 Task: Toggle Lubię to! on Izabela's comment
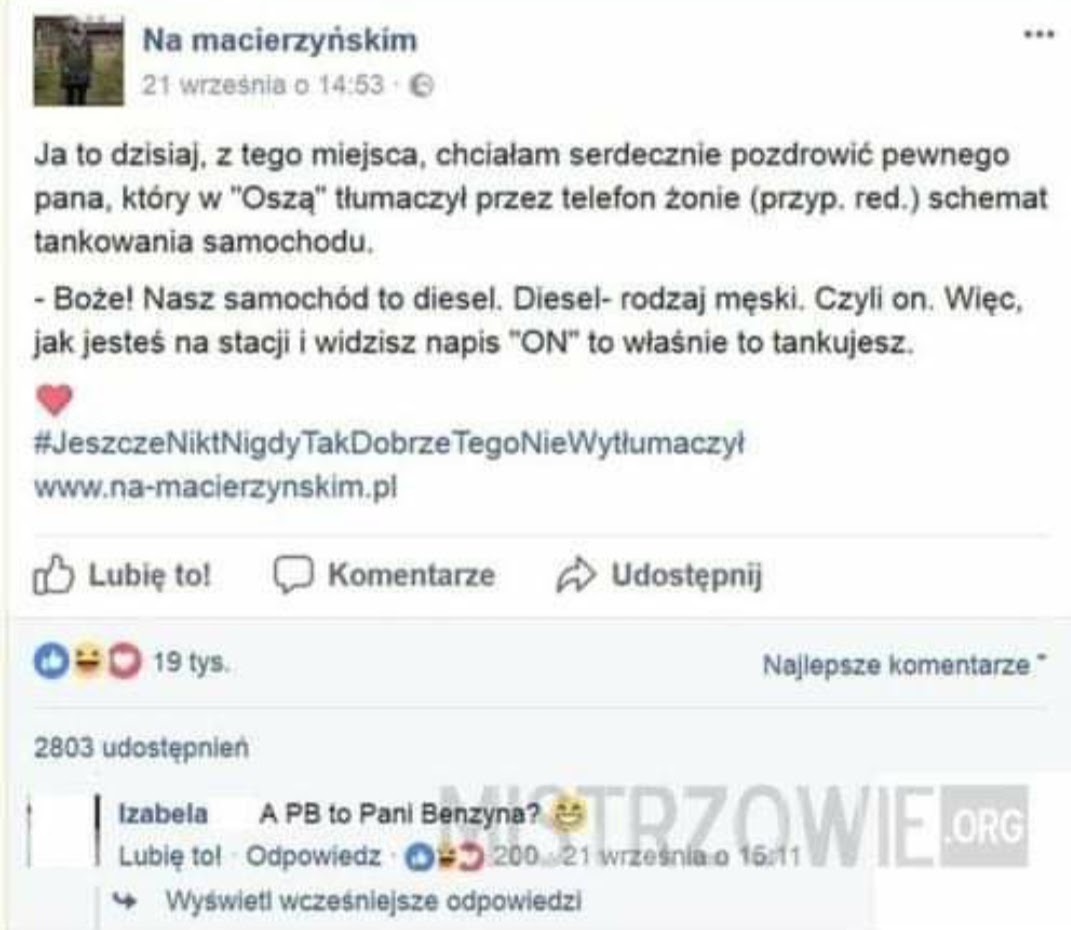(x=170, y=856)
